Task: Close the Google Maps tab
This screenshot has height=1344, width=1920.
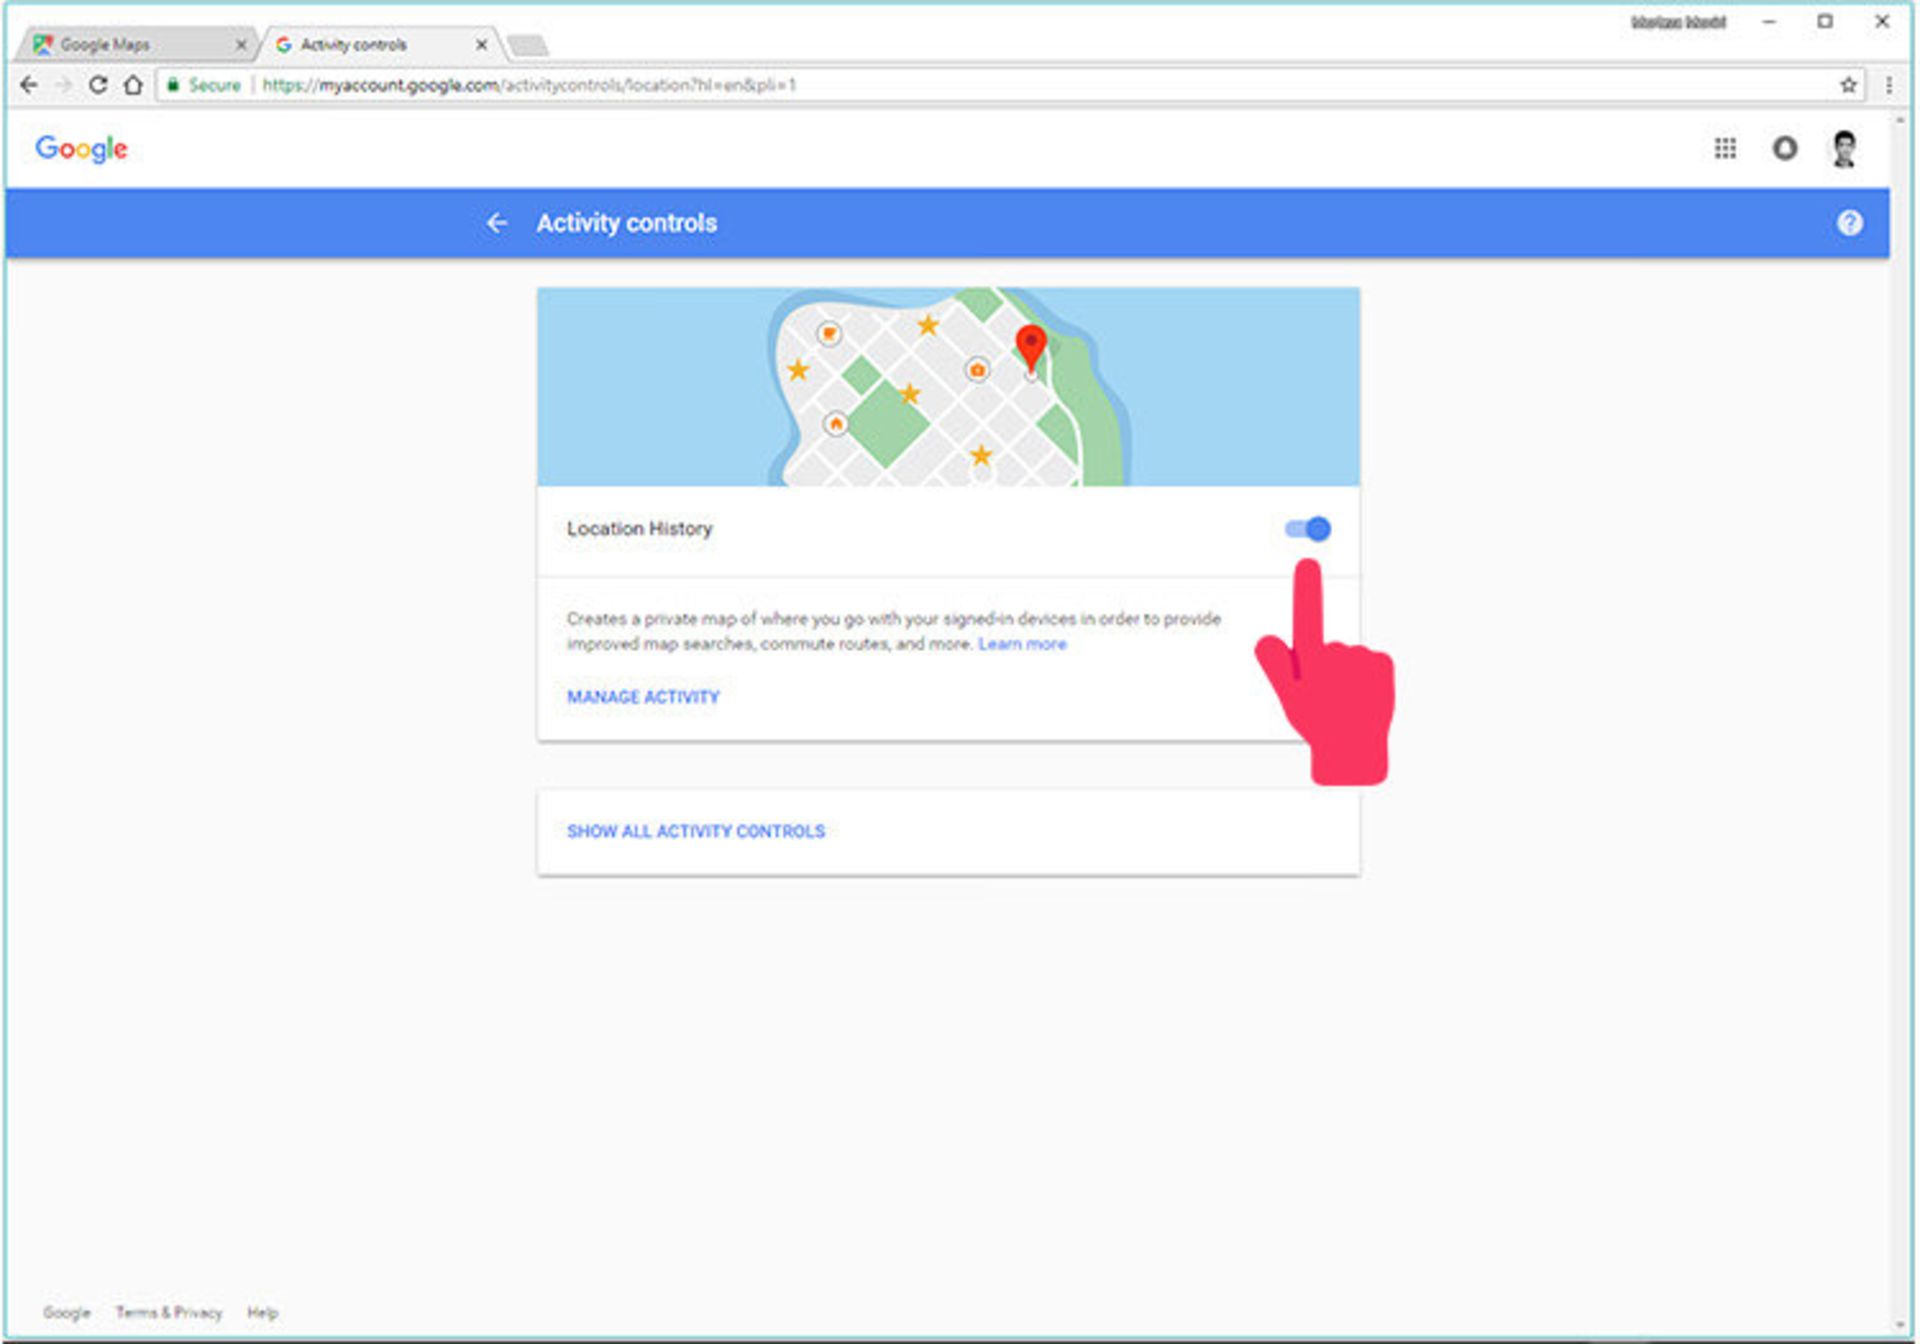Action: tap(241, 45)
